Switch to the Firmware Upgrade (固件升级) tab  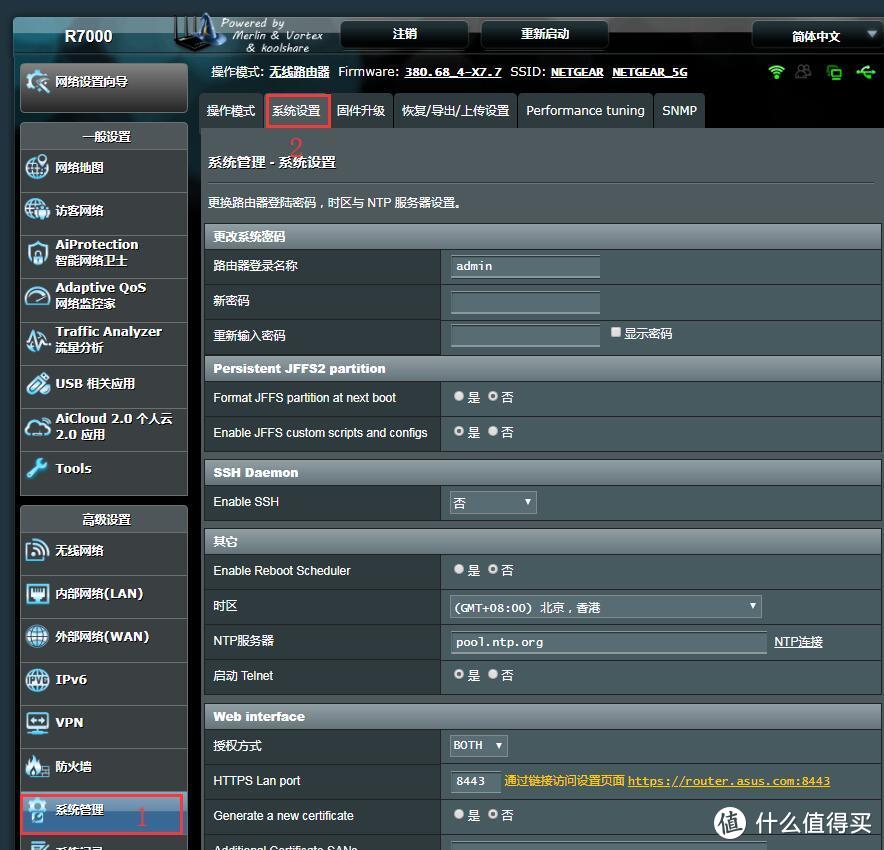pyautogui.click(x=361, y=111)
